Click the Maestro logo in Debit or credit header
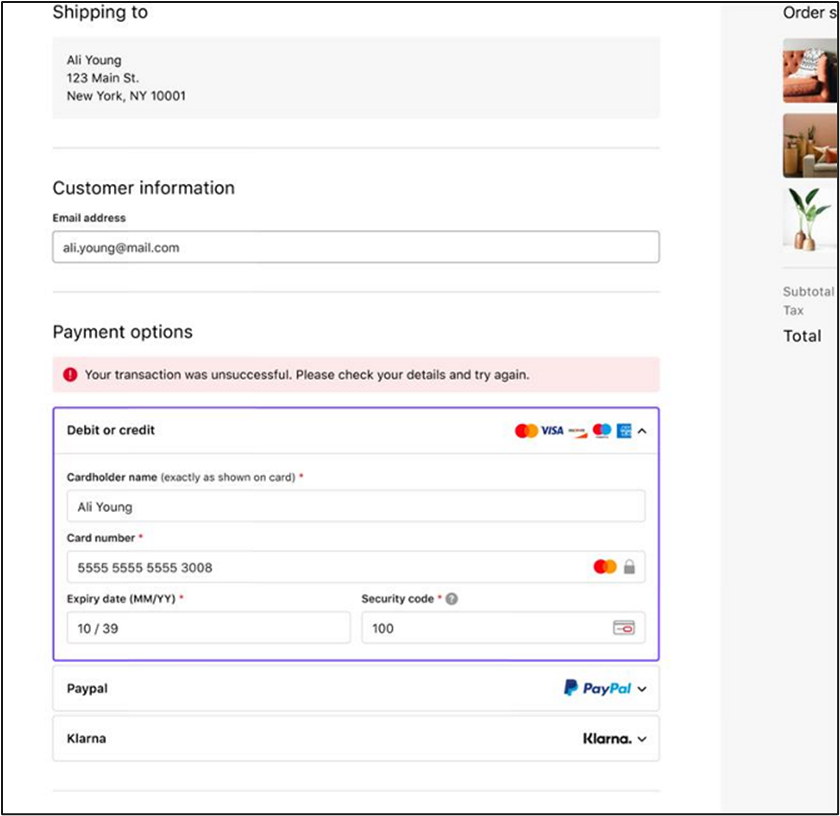This screenshot has height=816, width=840. click(601, 431)
